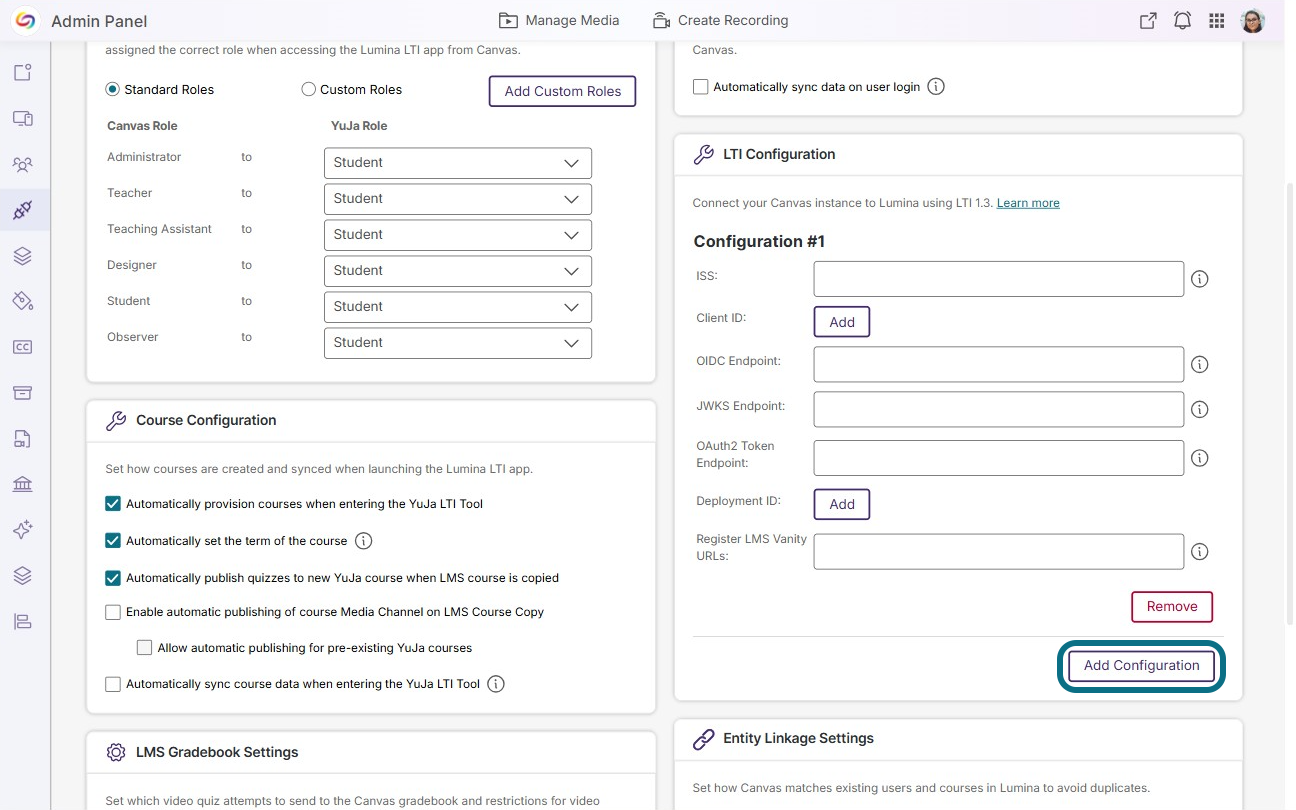Click info icon next to 'set the term of the course'

364,541
